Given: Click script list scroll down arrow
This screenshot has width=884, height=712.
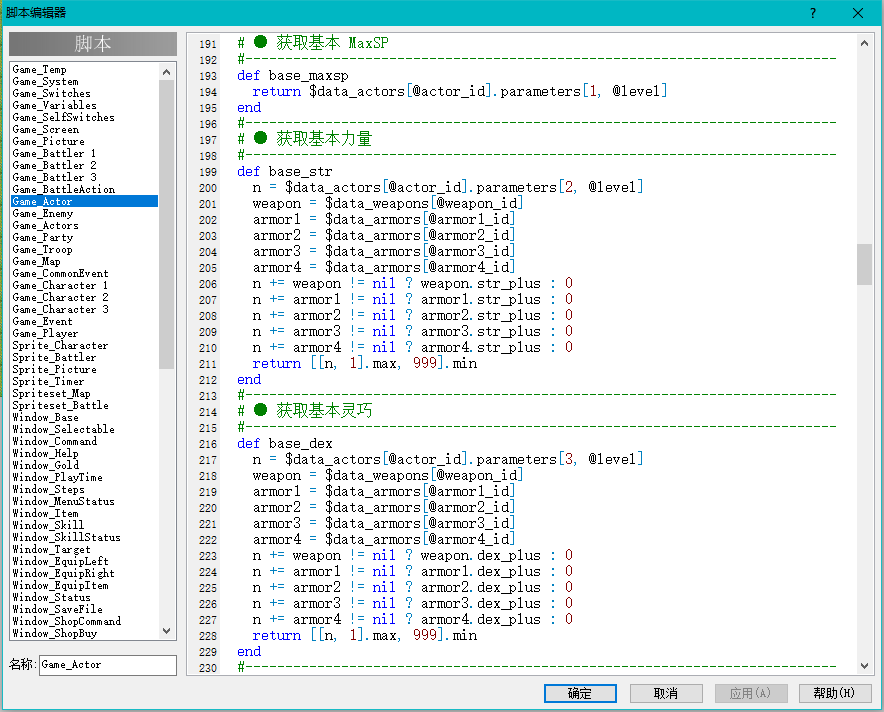Looking at the screenshot, I should (166, 631).
